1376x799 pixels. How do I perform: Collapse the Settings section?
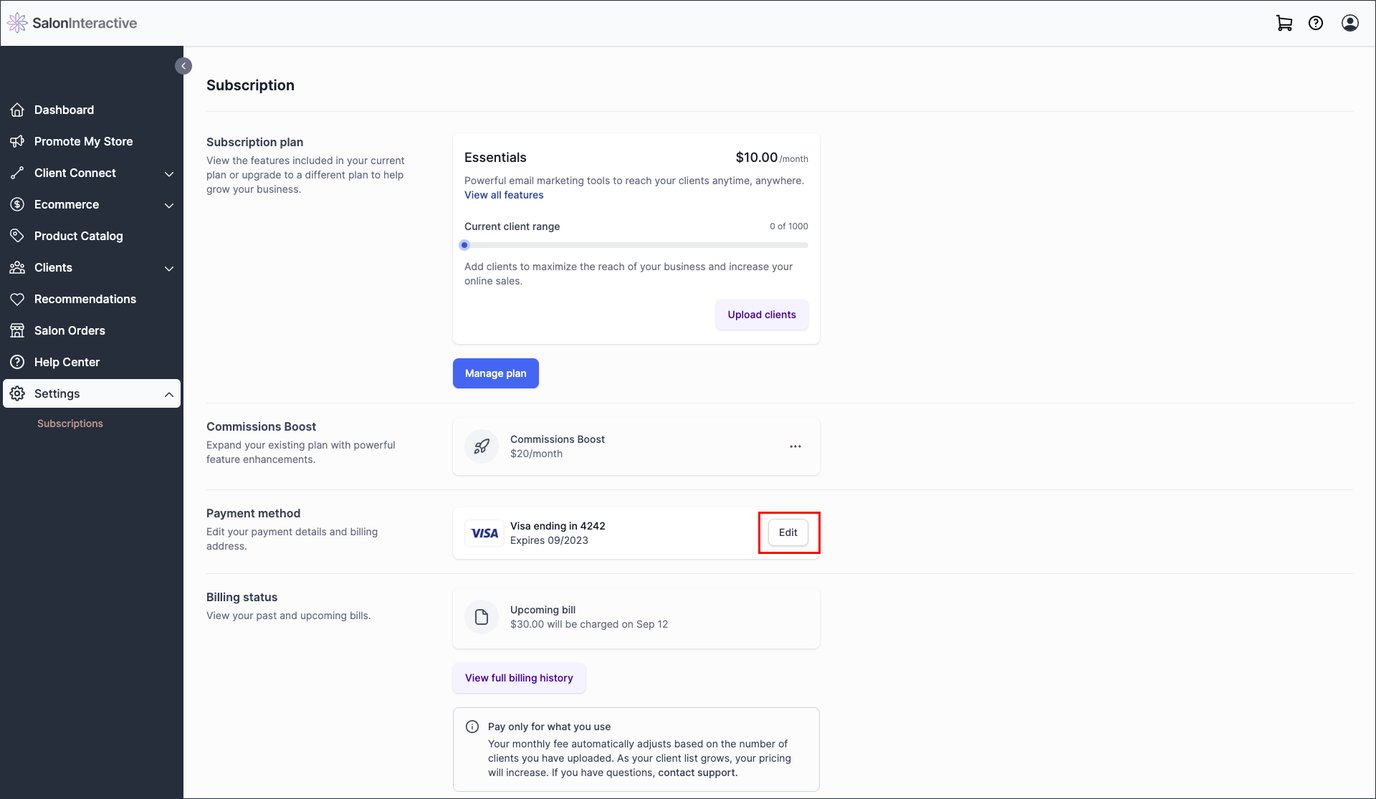[x=168, y=393]
